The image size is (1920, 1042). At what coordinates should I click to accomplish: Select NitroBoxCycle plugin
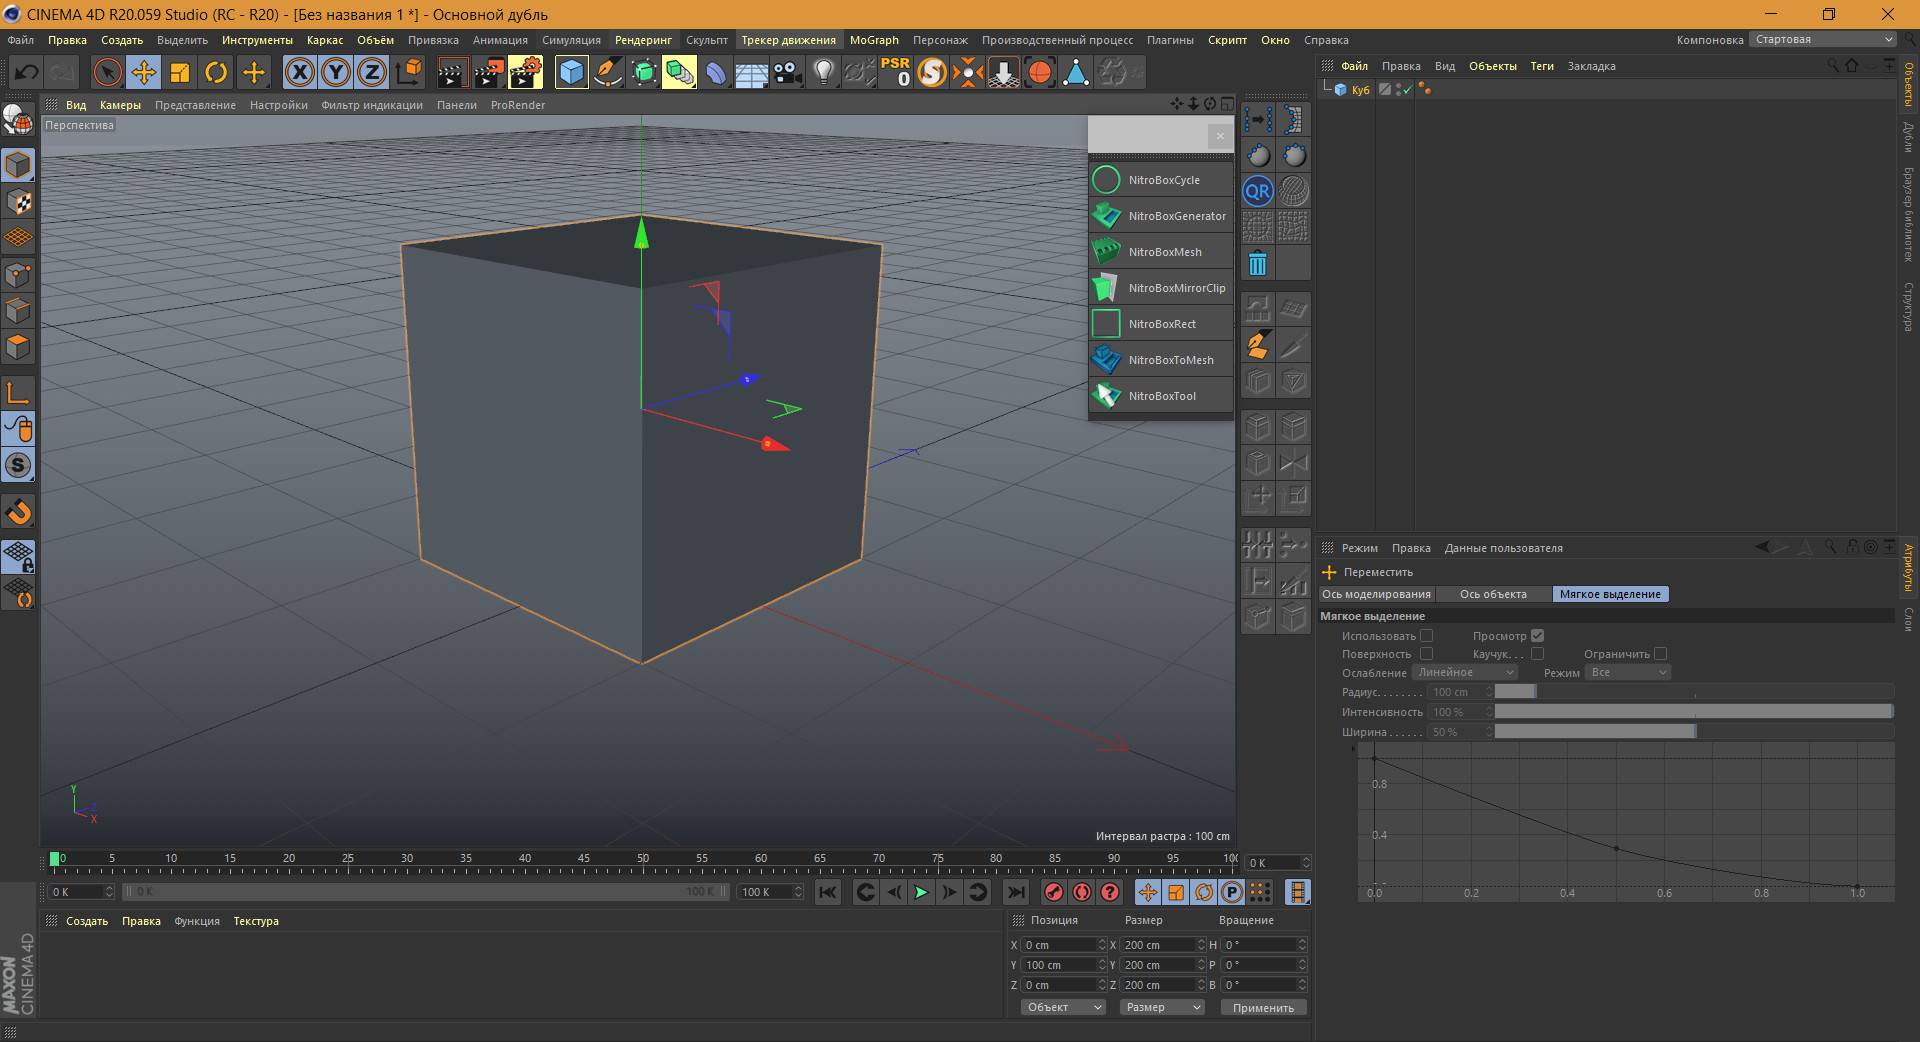point(1160,180)
